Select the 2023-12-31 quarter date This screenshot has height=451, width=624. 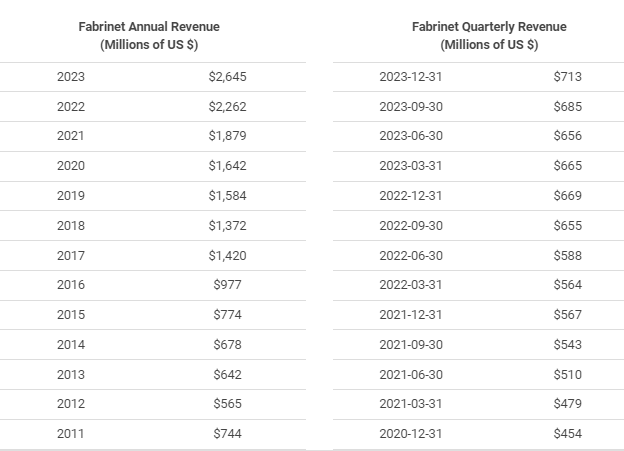click(x=411, y=76)
